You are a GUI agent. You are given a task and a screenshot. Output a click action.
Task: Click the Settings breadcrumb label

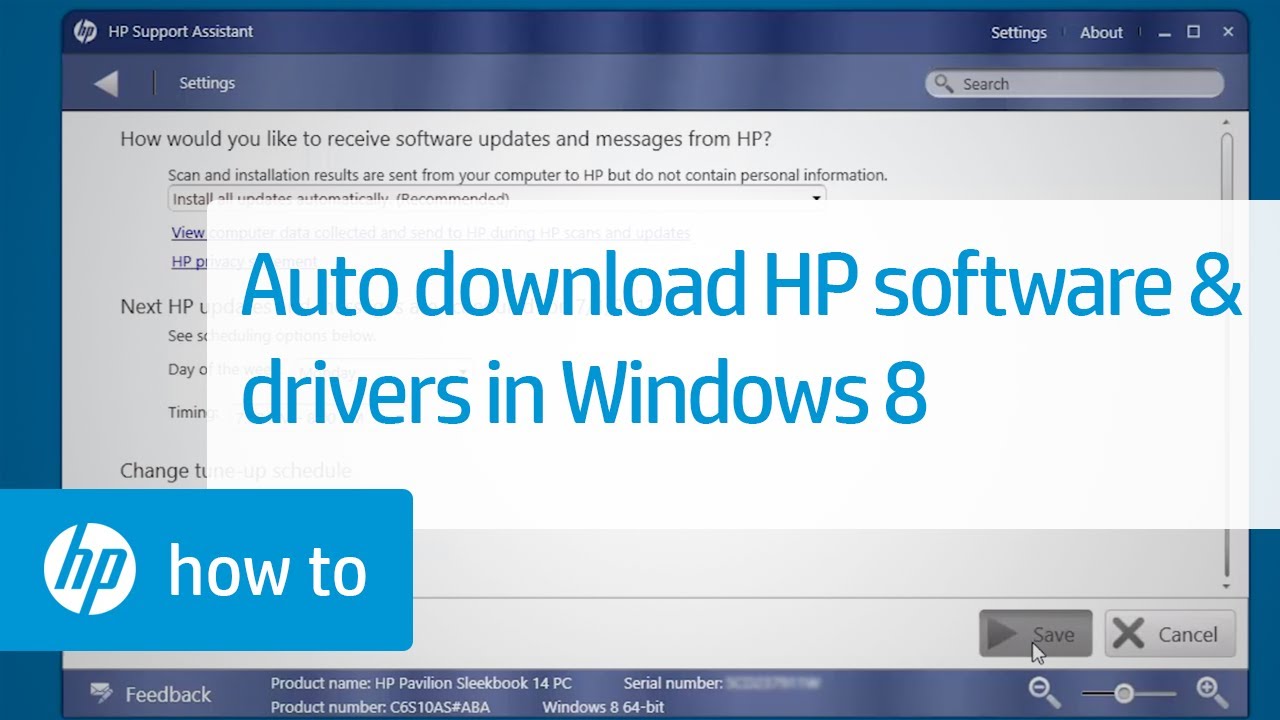coord(207,84)
